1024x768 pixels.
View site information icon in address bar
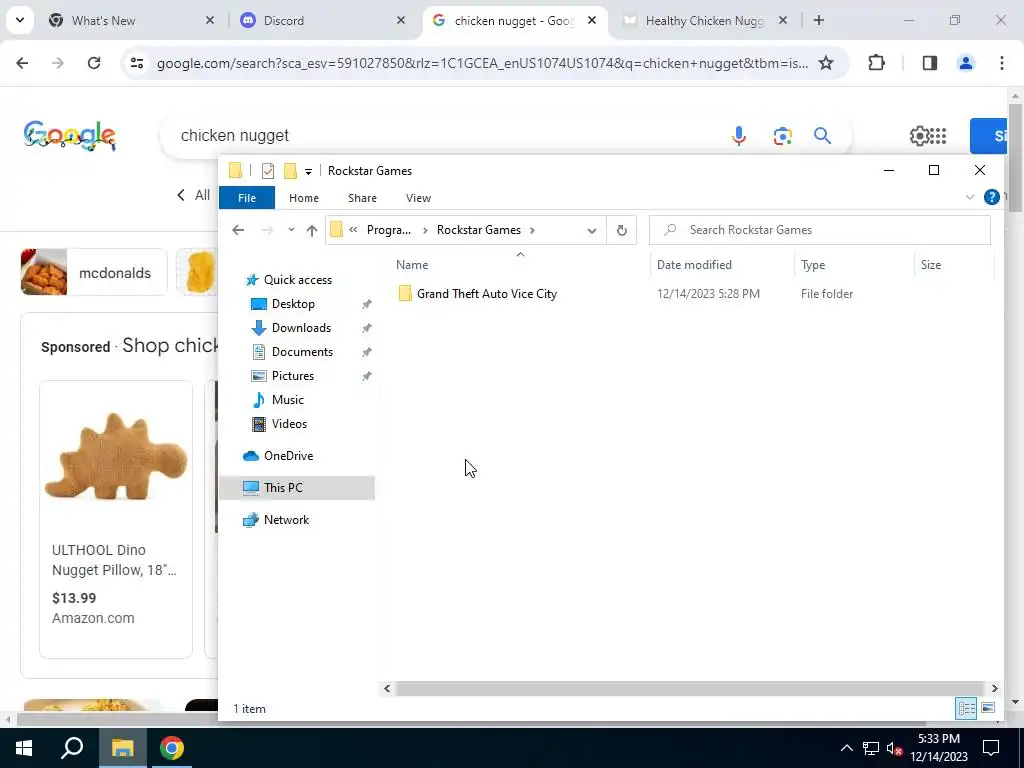pos(136,63)
